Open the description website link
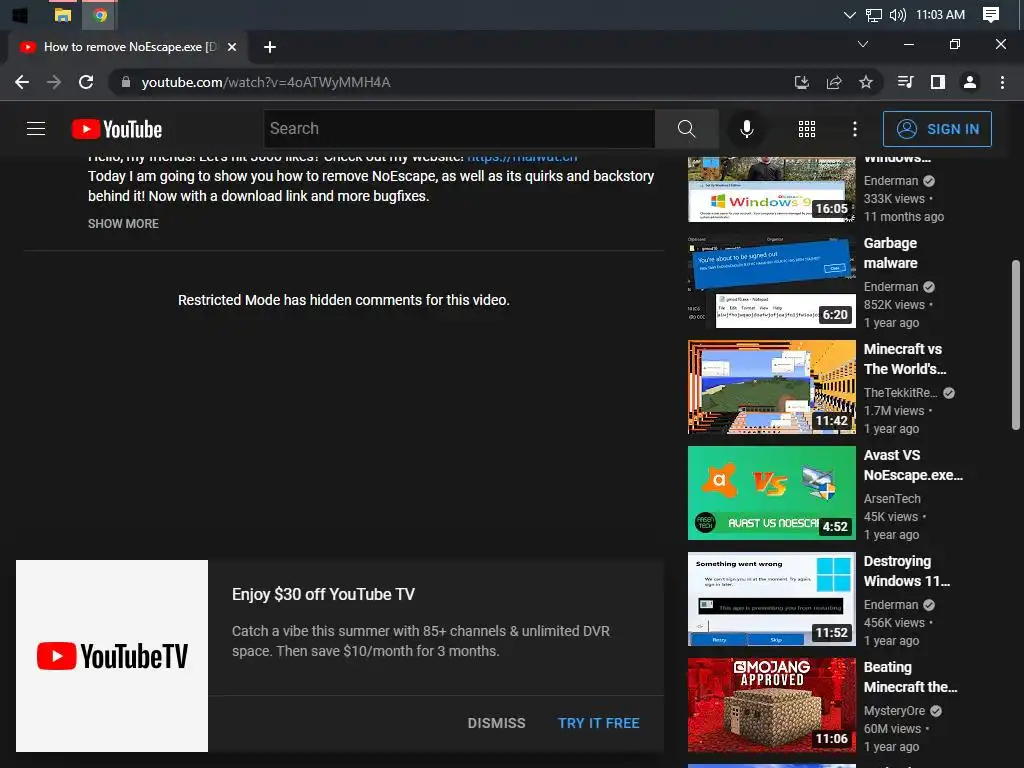The height and width of the screenshot is (768, 1024). point(522,158)
